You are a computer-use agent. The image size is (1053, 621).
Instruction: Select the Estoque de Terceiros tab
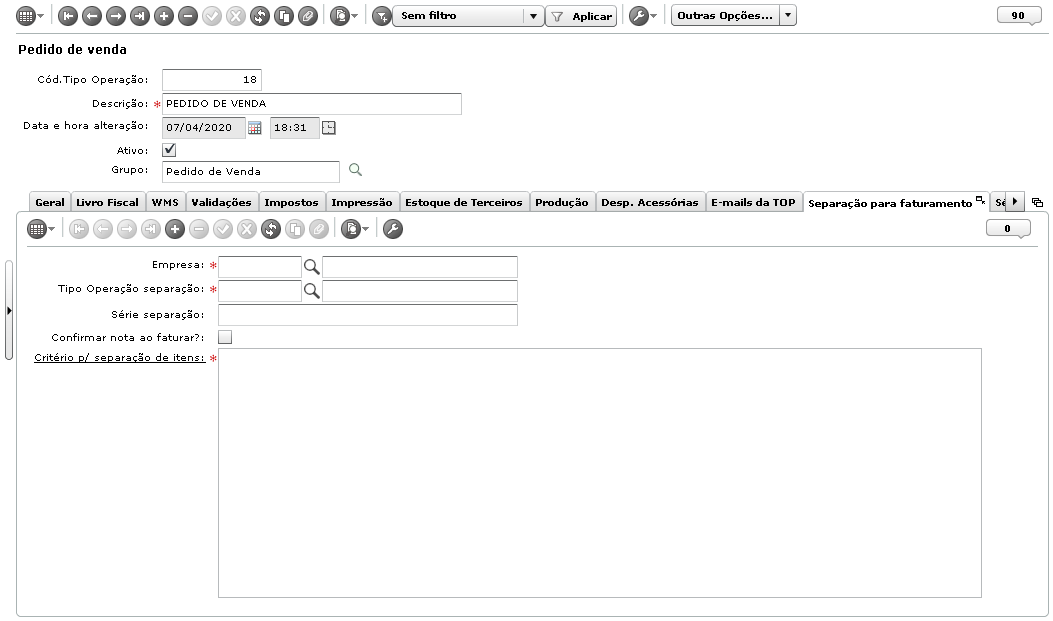(x=464, y=202)
